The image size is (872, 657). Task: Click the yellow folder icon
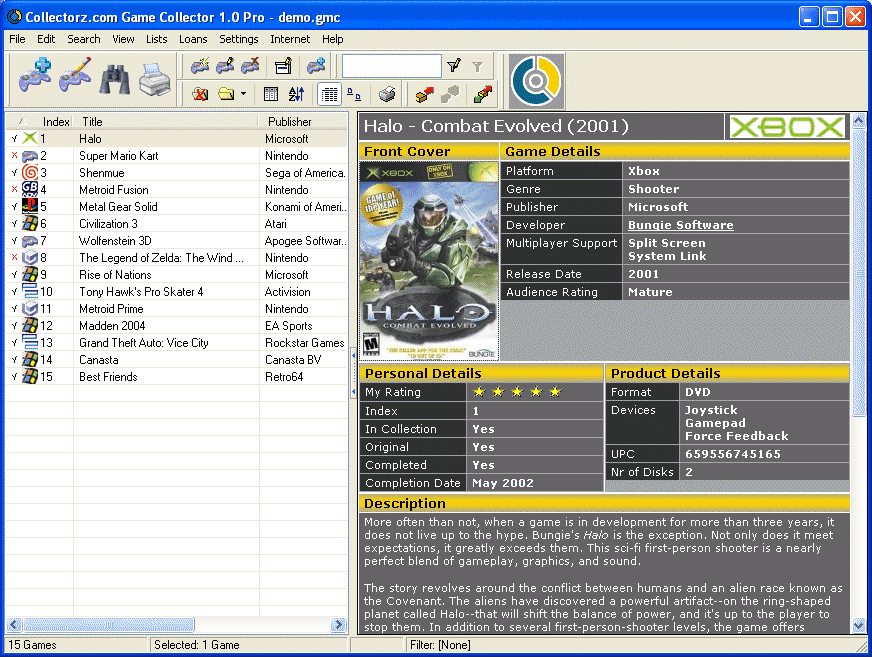pos(226,94)
